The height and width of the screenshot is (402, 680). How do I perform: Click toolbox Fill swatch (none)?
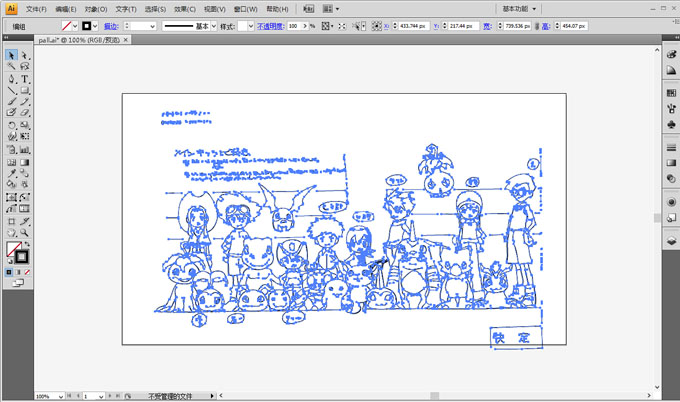[13, 249]
